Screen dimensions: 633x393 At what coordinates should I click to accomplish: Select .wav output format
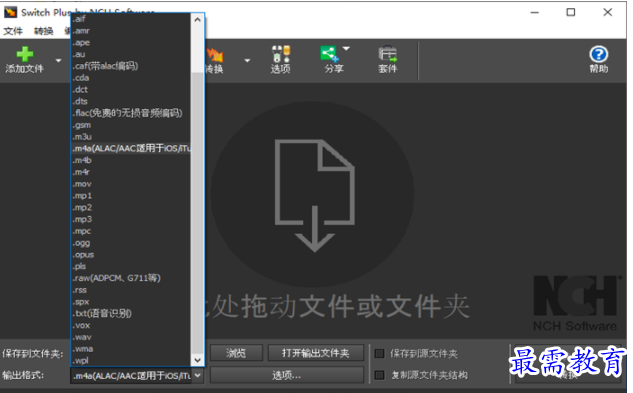pyautogui.click(x=131, y=337)
